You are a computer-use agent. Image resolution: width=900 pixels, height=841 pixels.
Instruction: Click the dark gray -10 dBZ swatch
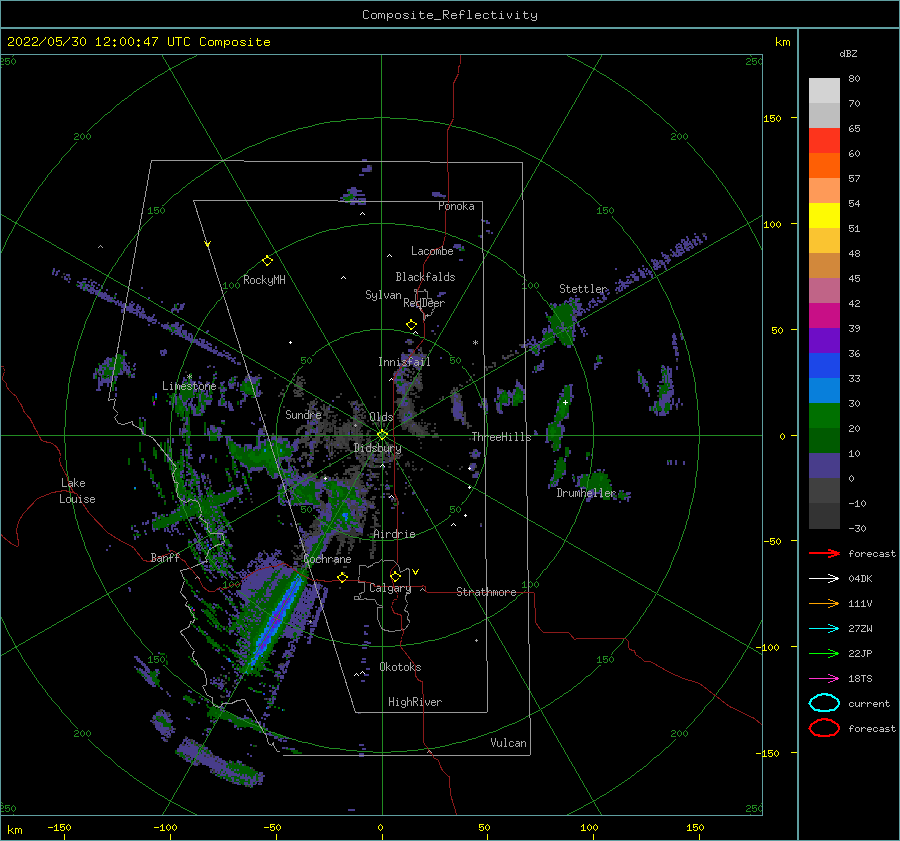point(824,516)
